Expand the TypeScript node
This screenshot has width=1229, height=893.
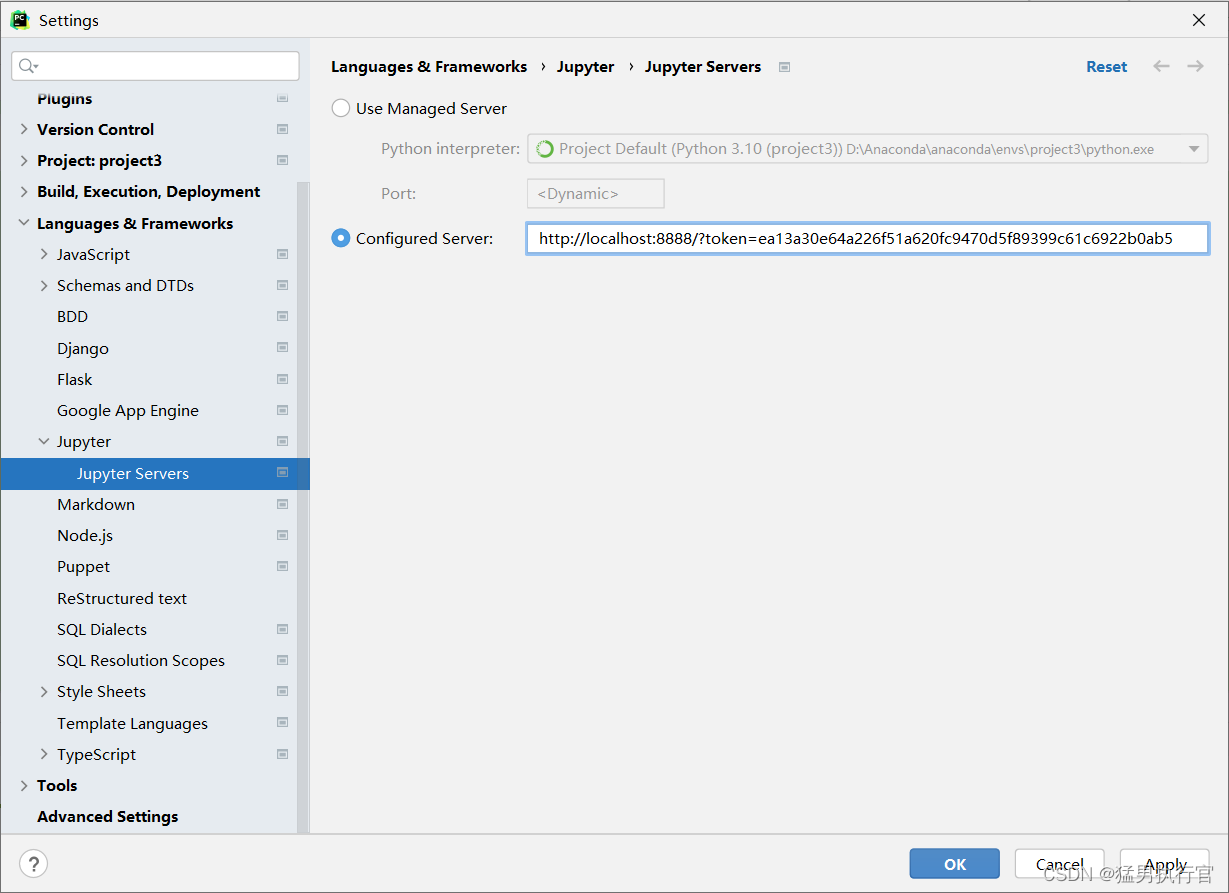pyautogui.click(x=44, y=754)
